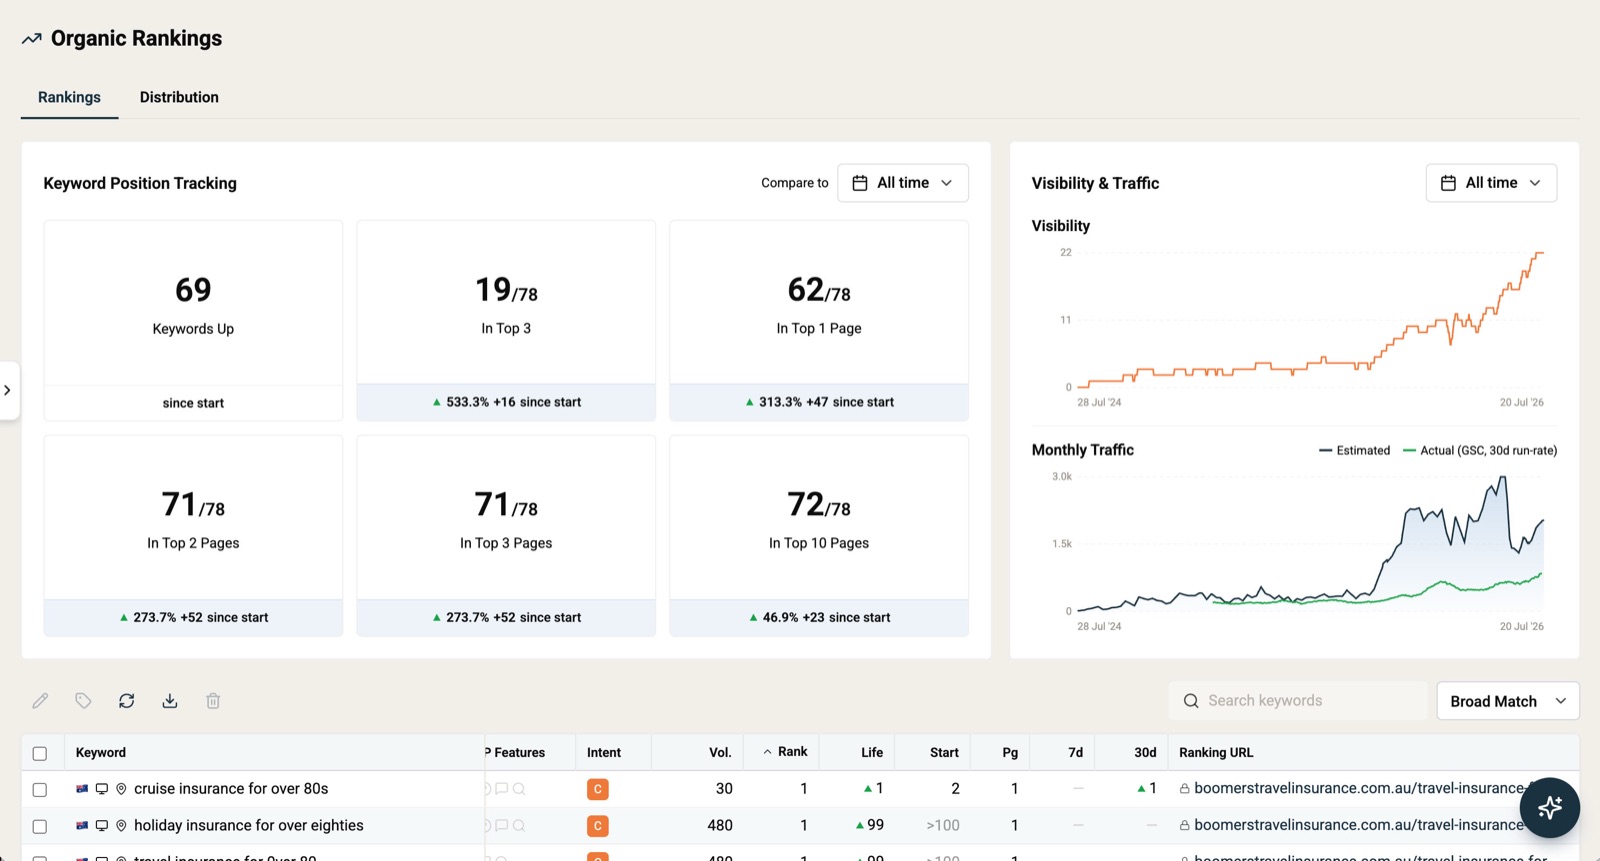This screenshot has width=1600, height=861.
Task: Click SERP feature search icon in cruise row
Action: (519, 789)
